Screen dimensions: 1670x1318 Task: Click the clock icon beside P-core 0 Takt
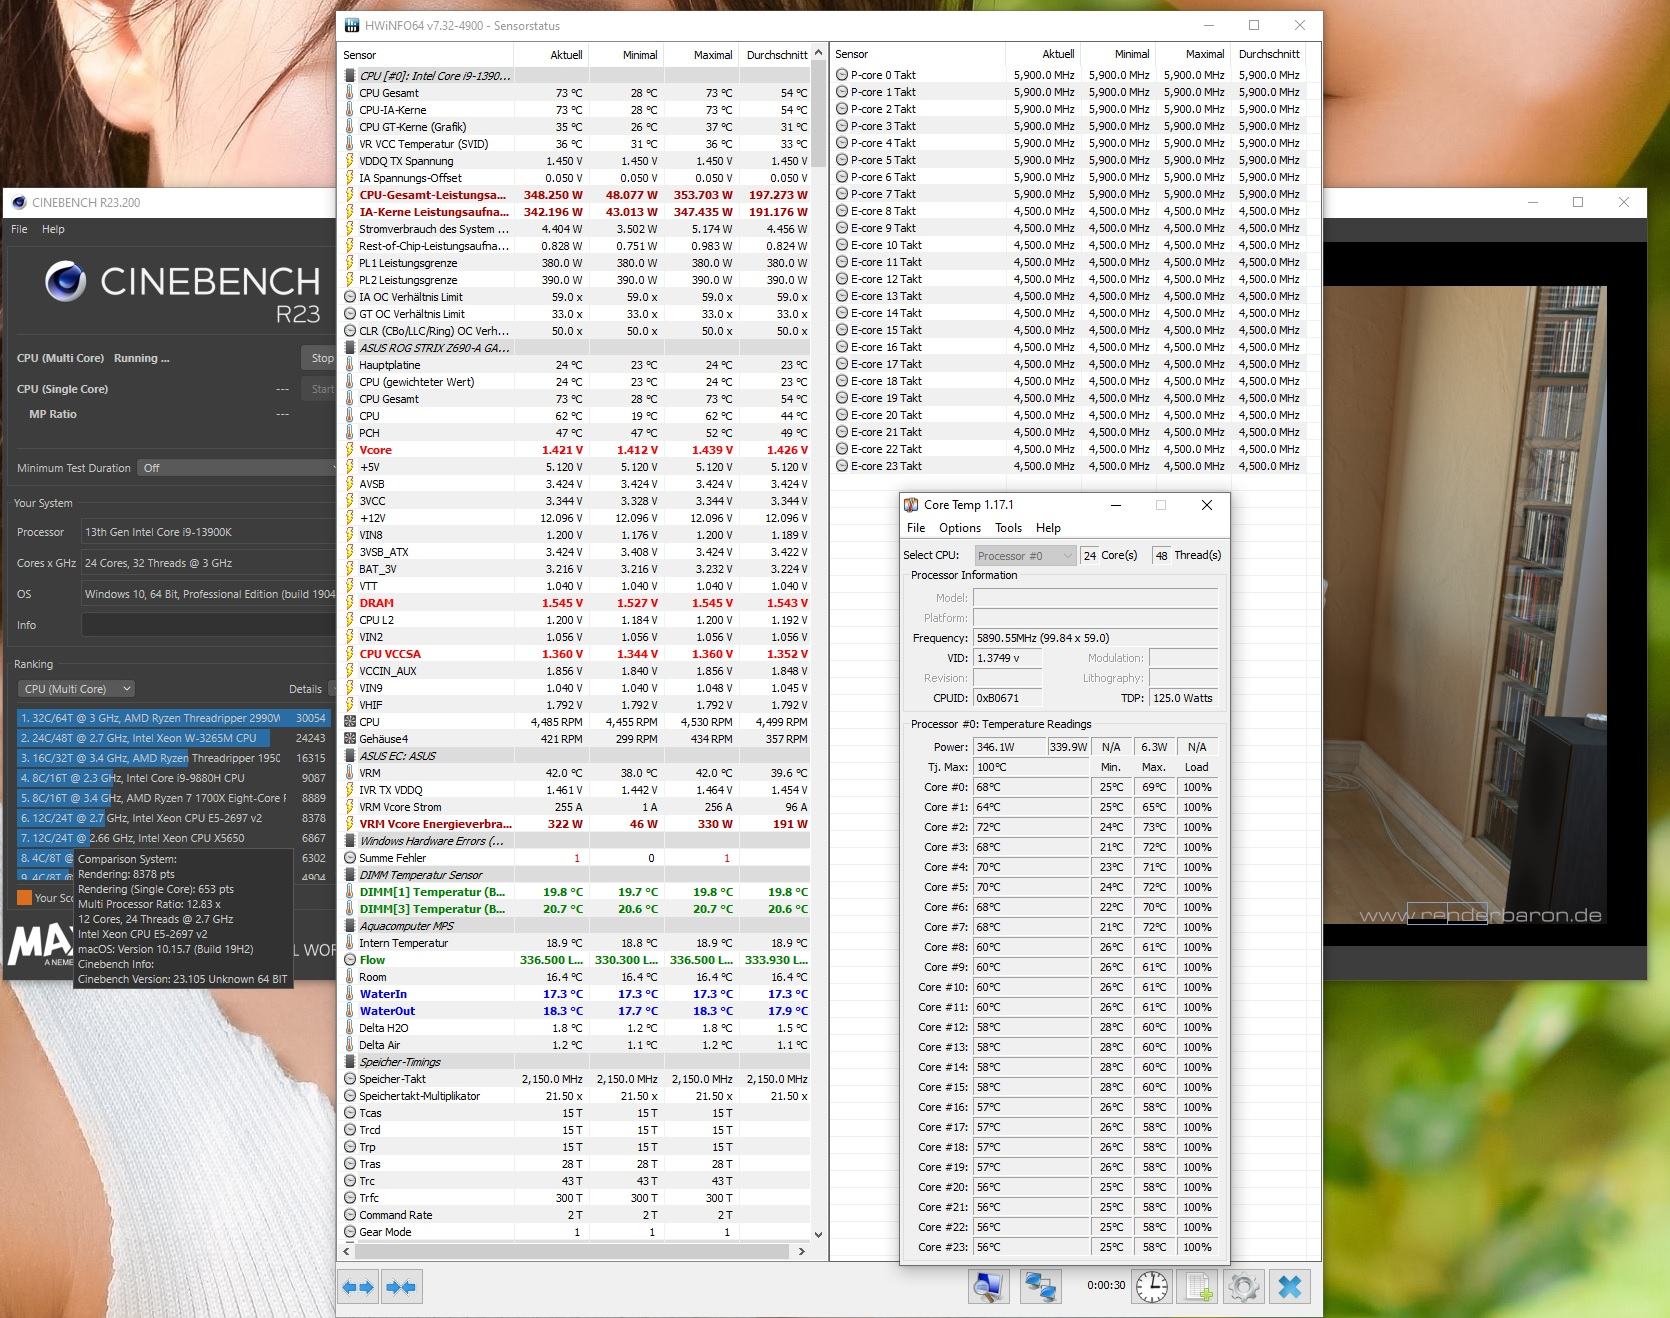click(x=842, y=75)
